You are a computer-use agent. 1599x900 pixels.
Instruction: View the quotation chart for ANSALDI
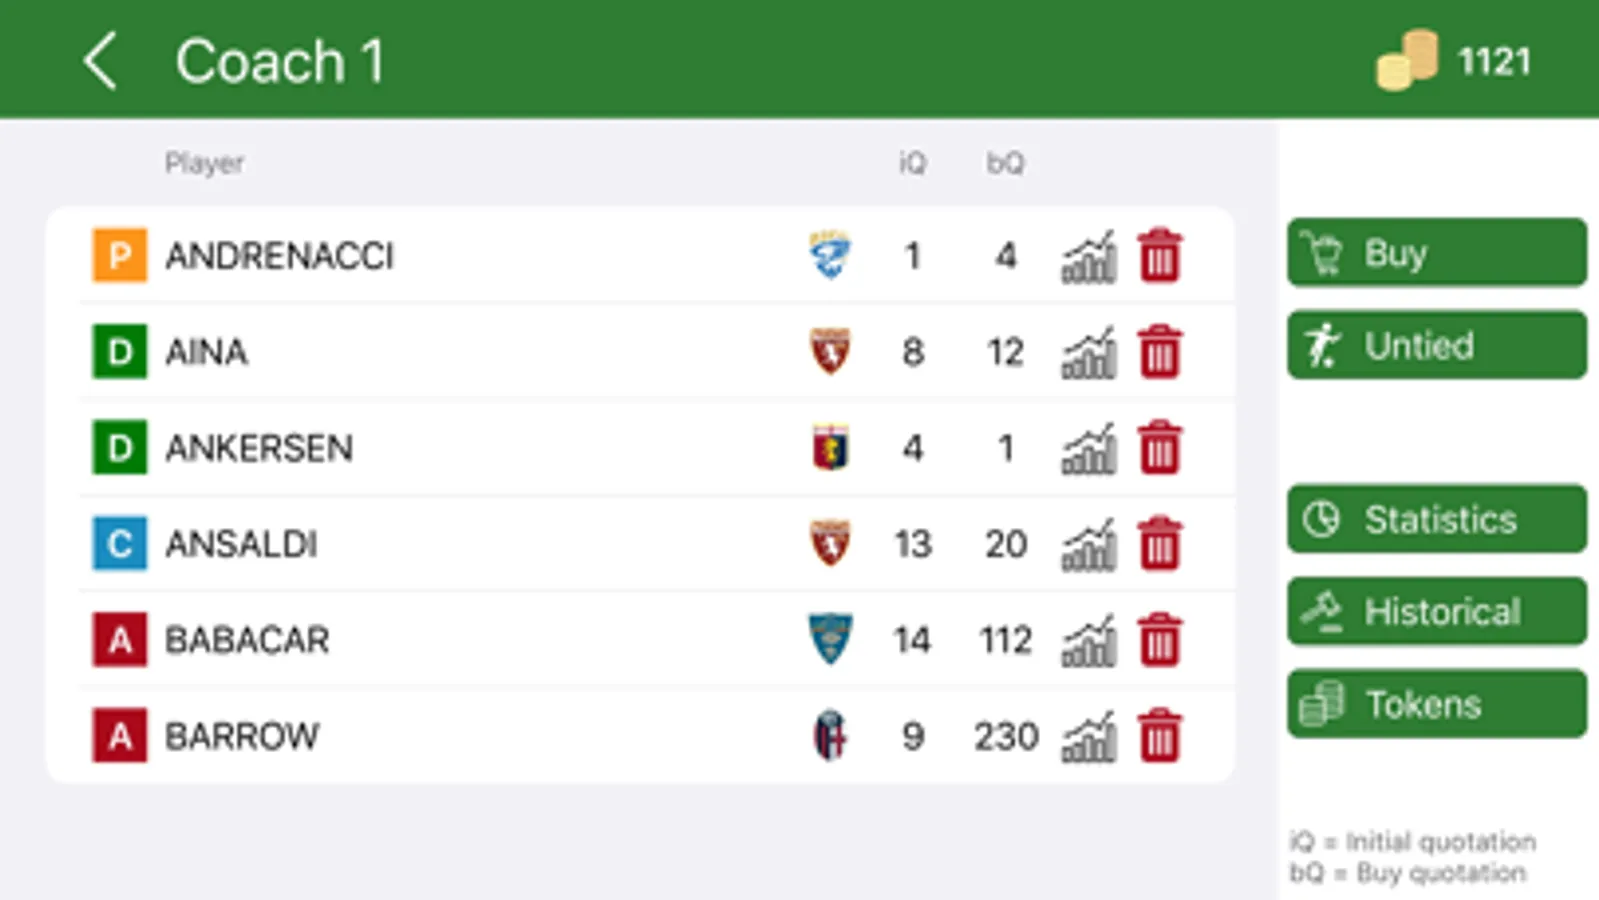(1088, 544)
